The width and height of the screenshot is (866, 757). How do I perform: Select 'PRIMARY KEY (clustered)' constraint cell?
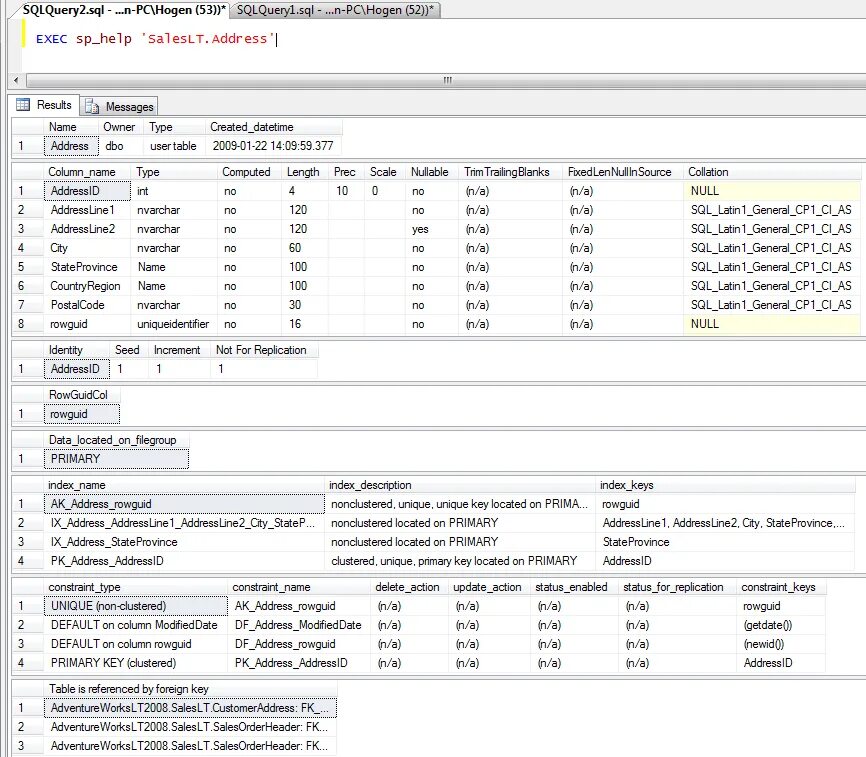pos(136,663)
